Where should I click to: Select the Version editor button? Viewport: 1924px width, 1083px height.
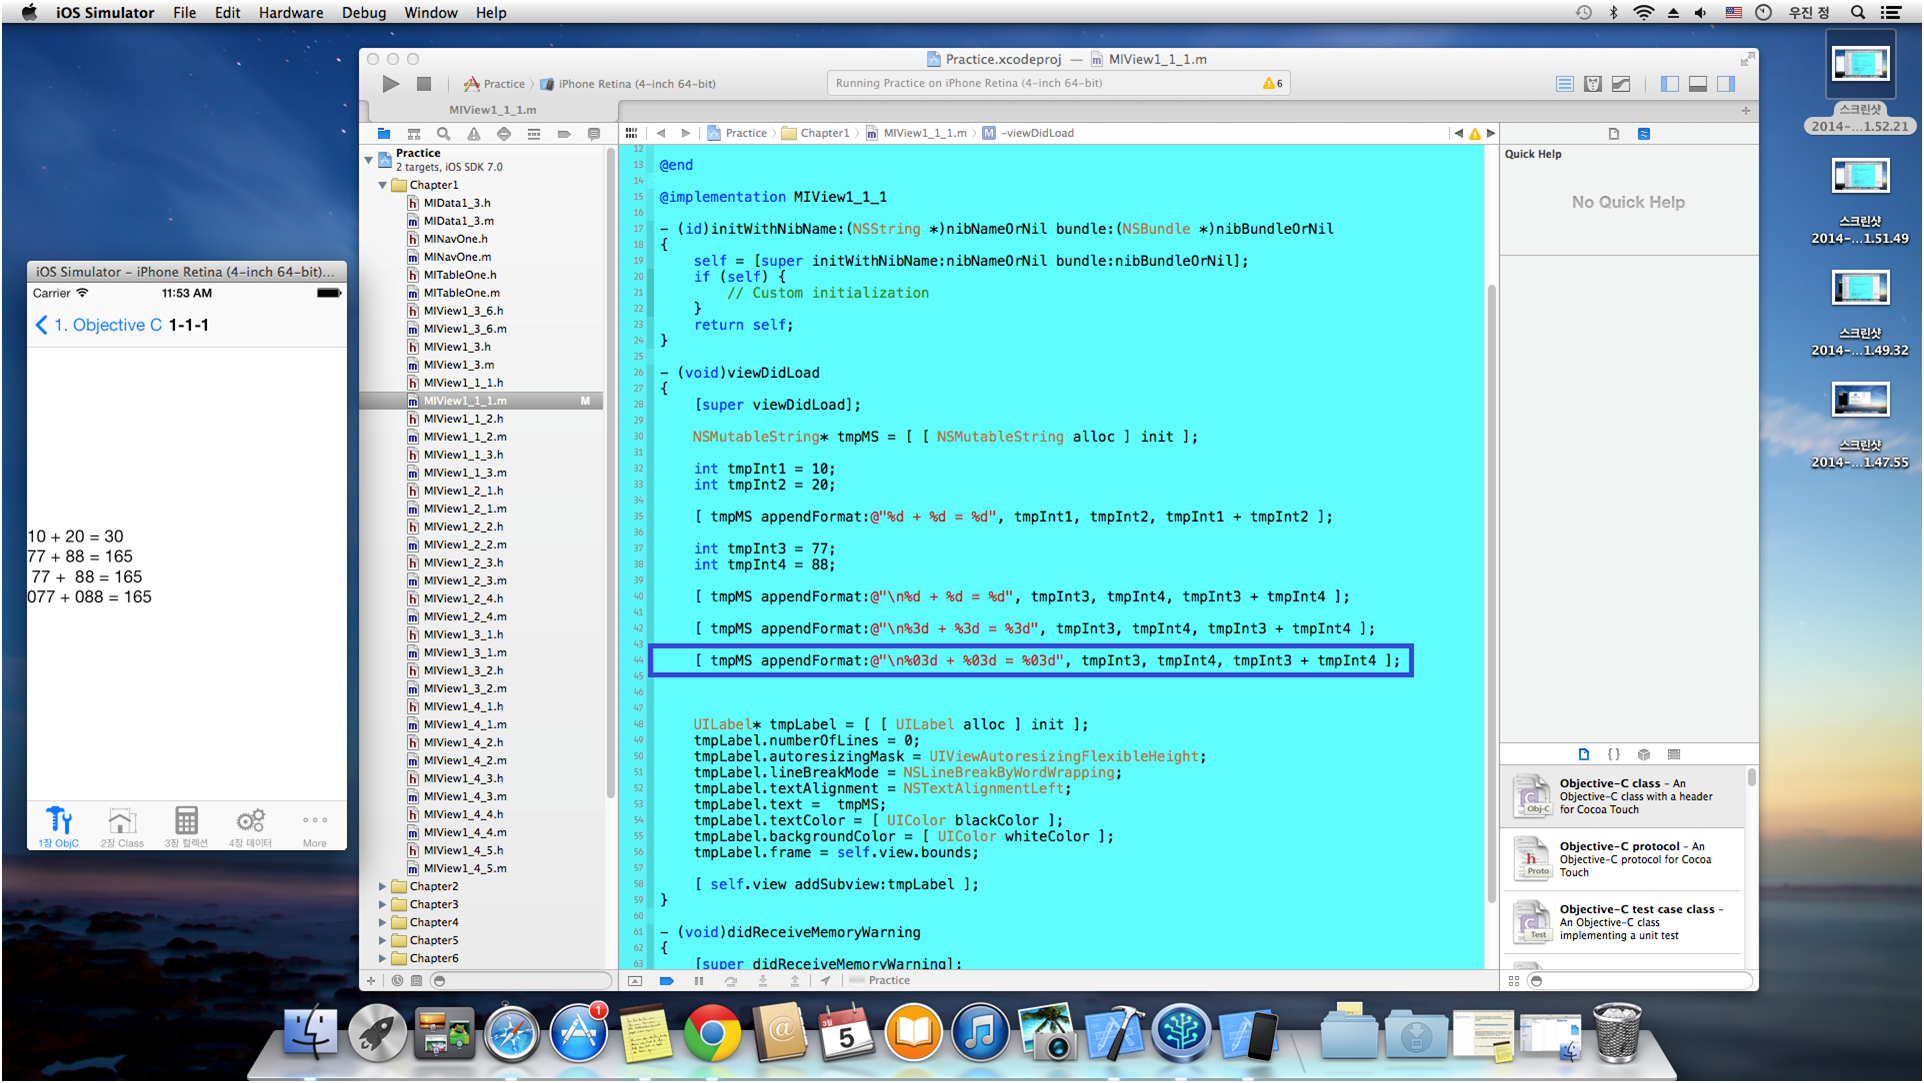(1621, 84)
